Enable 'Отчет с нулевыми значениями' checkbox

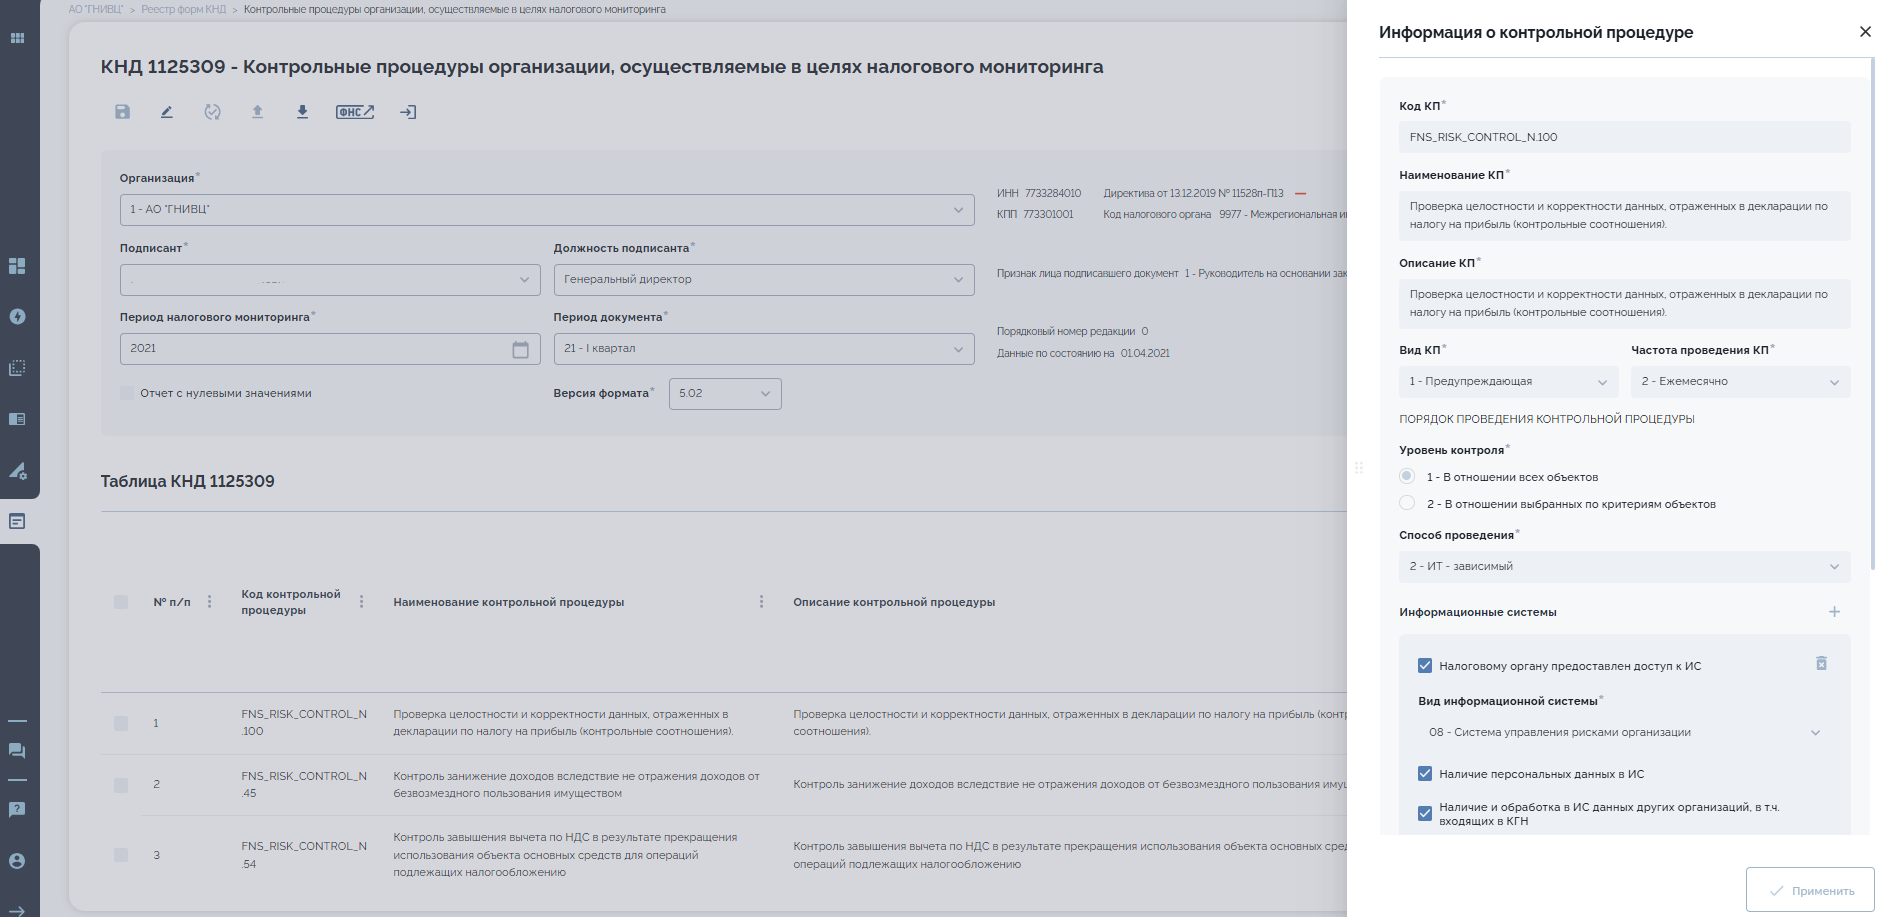point(127,393)
